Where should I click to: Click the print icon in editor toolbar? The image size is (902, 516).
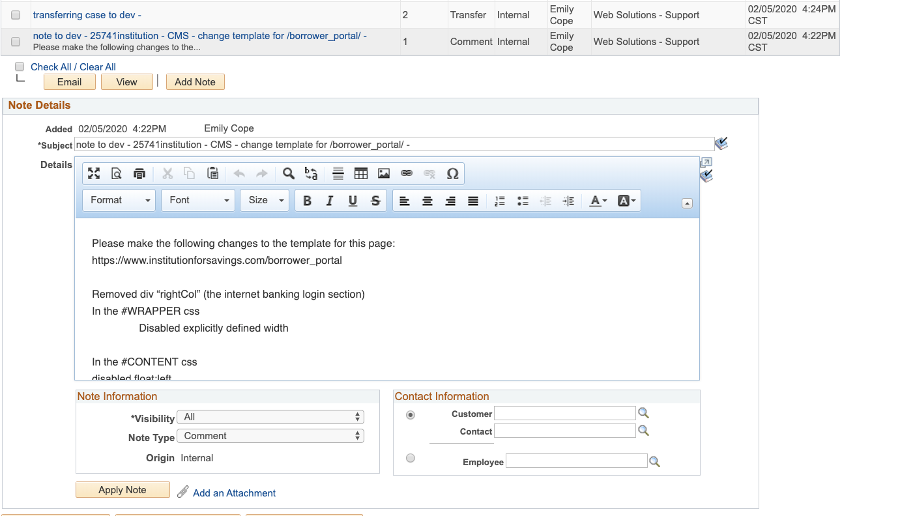139,173
